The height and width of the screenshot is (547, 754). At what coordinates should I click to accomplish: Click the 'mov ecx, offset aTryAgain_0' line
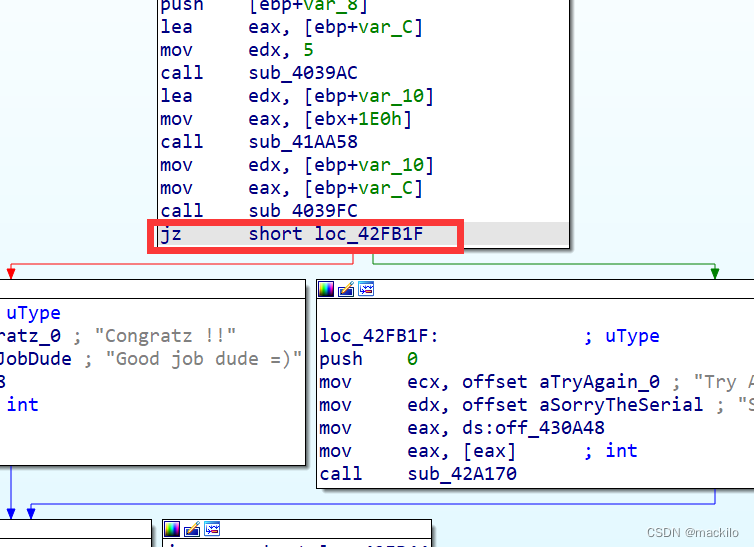pyautogui.click(x=490, y=382)
